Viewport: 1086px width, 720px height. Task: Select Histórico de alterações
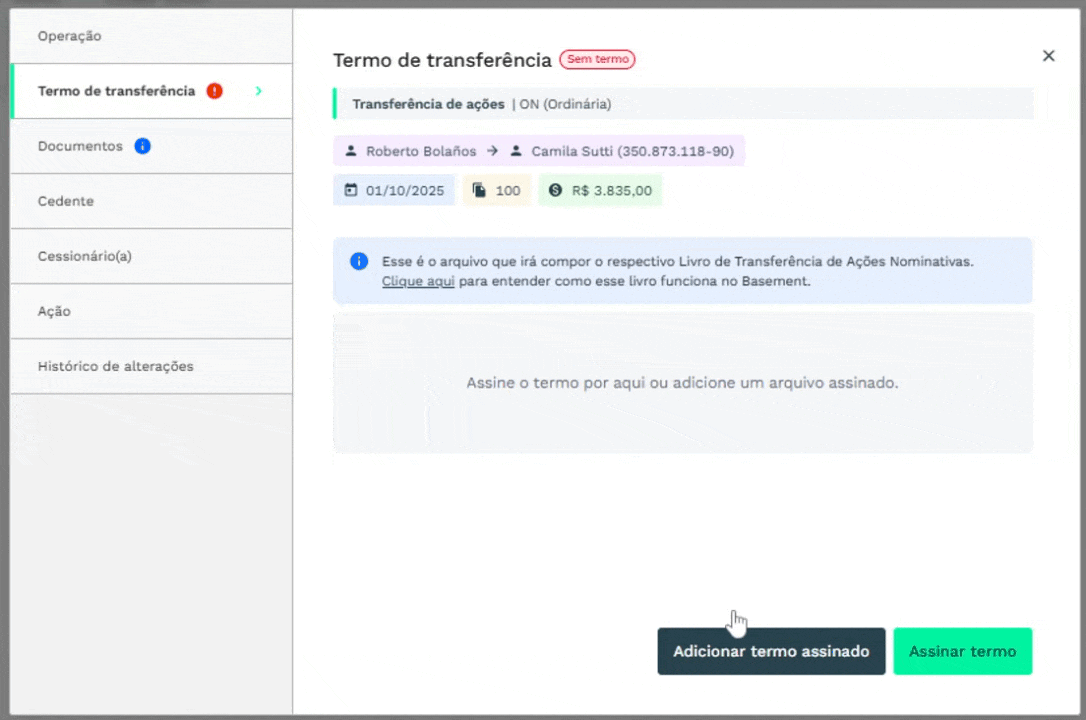point(115,366)
